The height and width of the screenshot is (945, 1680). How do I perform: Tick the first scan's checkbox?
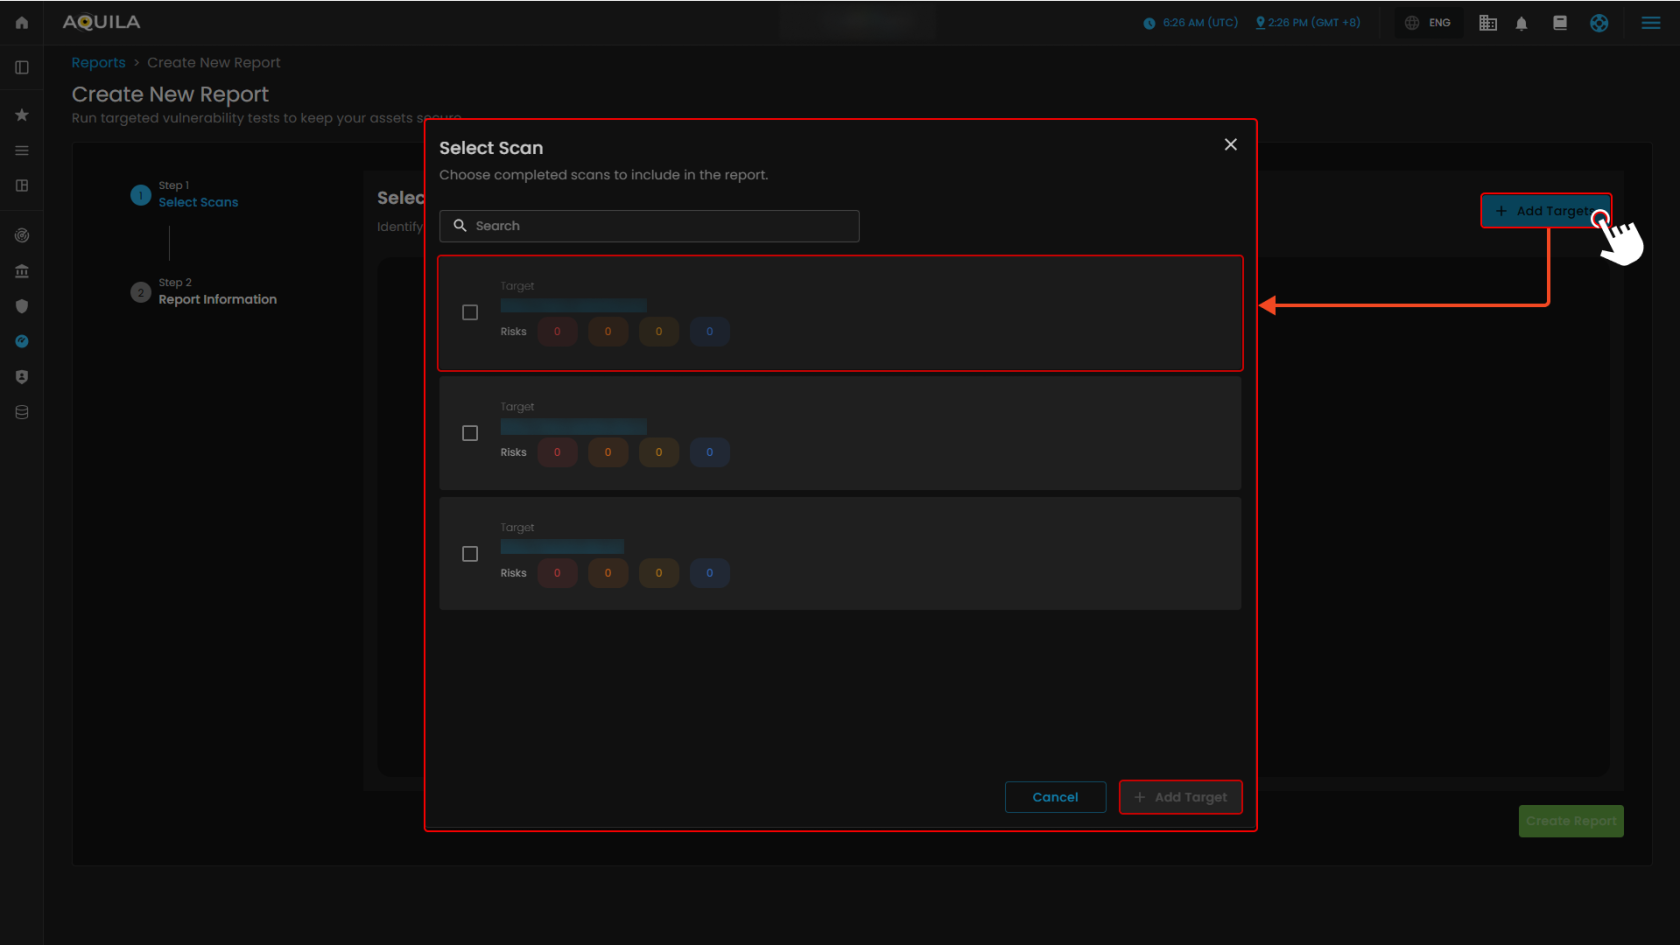coord(470,312)
